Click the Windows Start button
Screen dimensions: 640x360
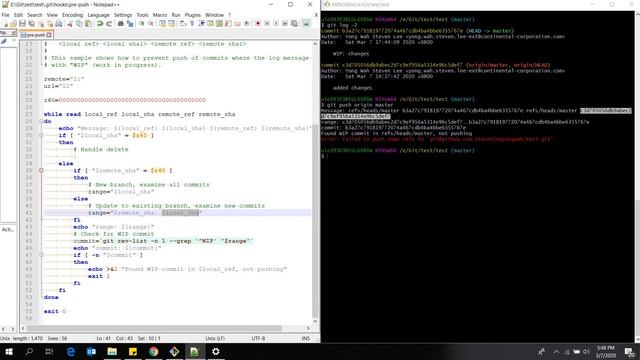pos(9,351)
